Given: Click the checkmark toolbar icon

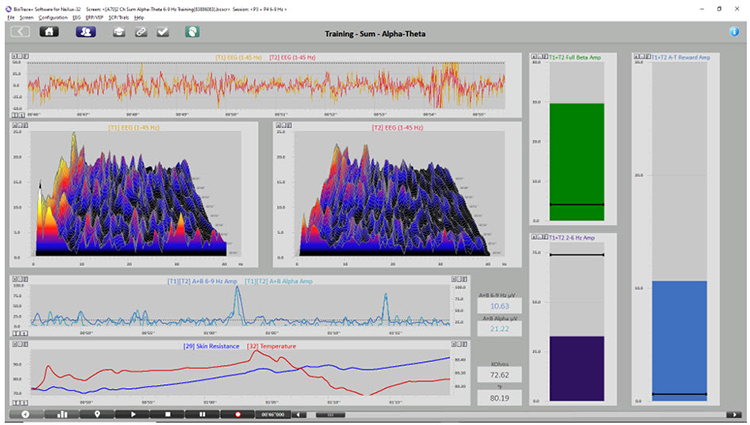Looking at the screenshot, I should tap(163, 32).
